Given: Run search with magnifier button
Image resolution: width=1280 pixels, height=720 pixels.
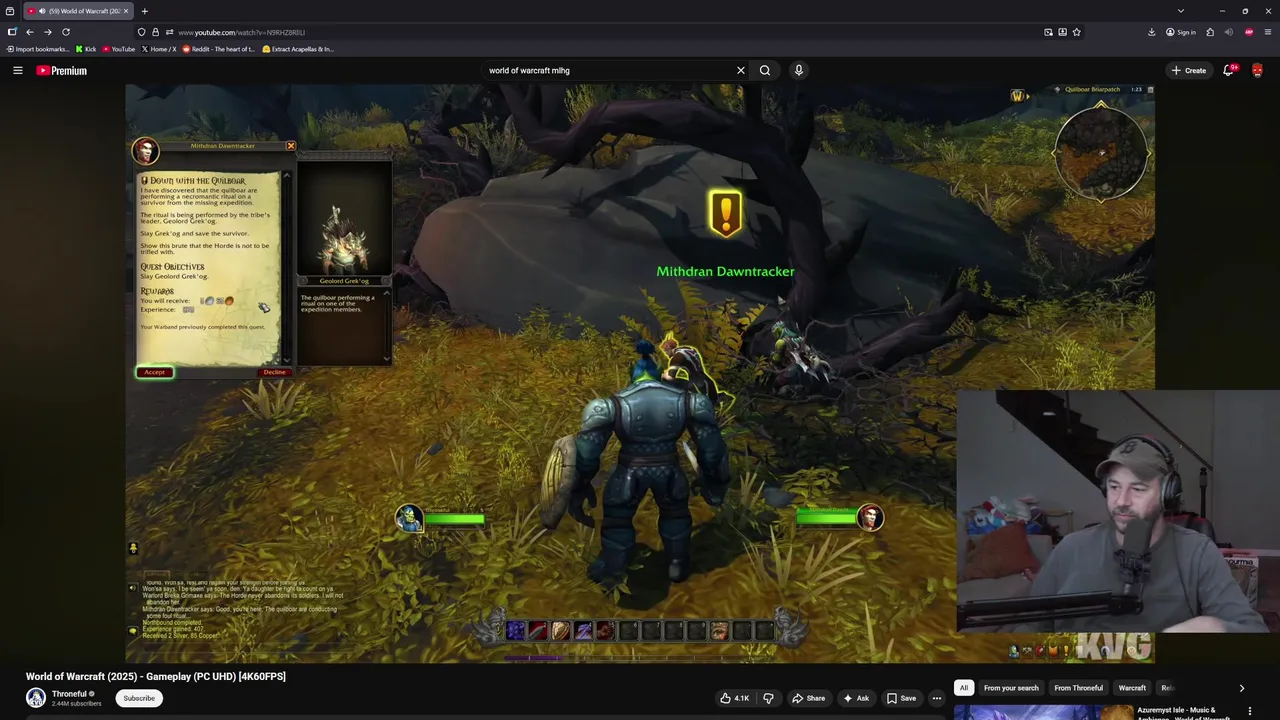Looking at the screenshot, I should coord(765,70).
